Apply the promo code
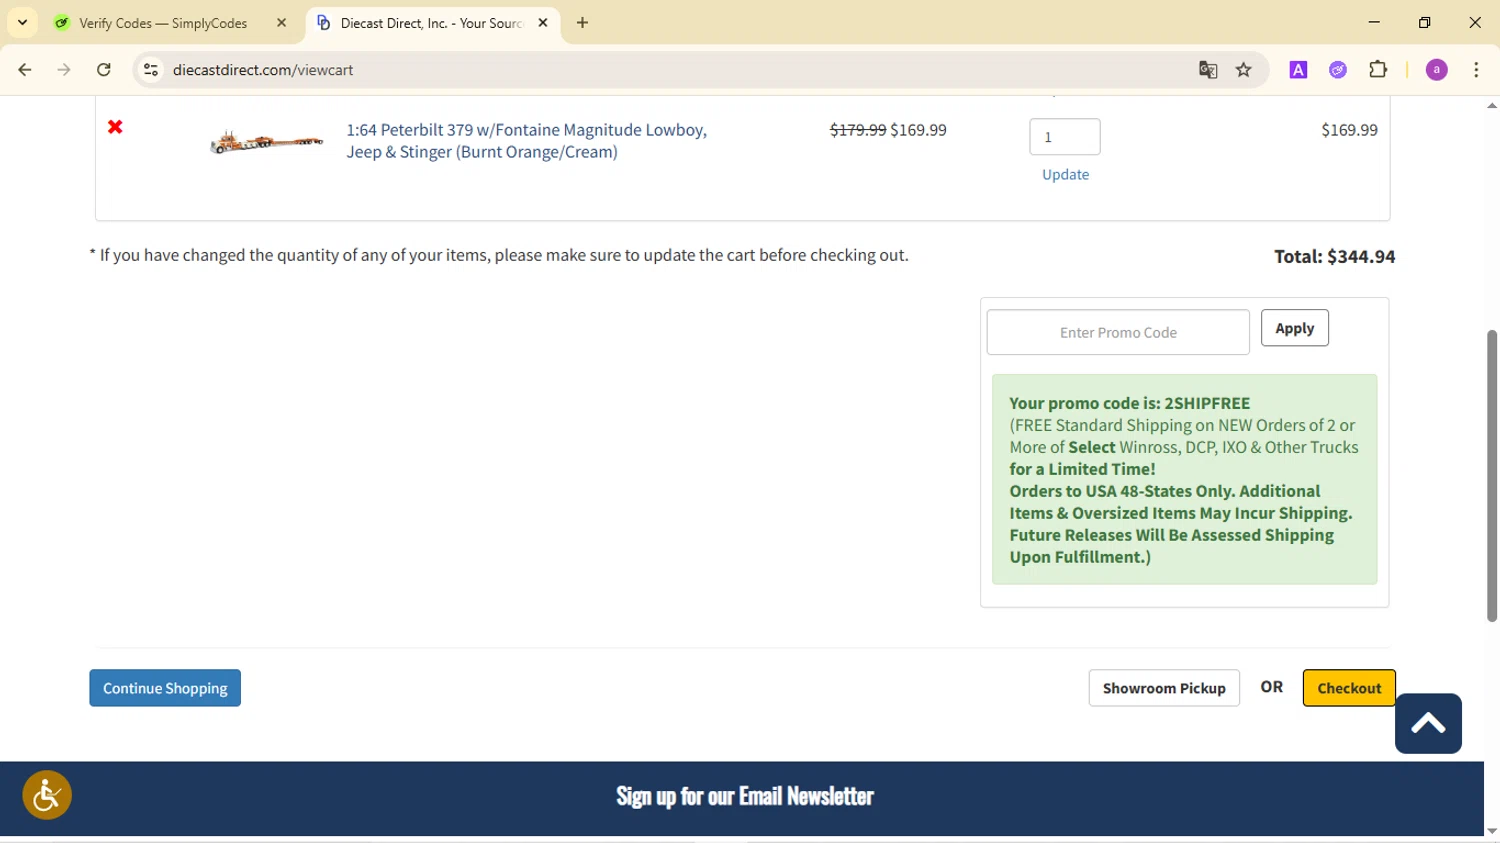Viewport: 1500px width, 843px height. coord(1294,328)
